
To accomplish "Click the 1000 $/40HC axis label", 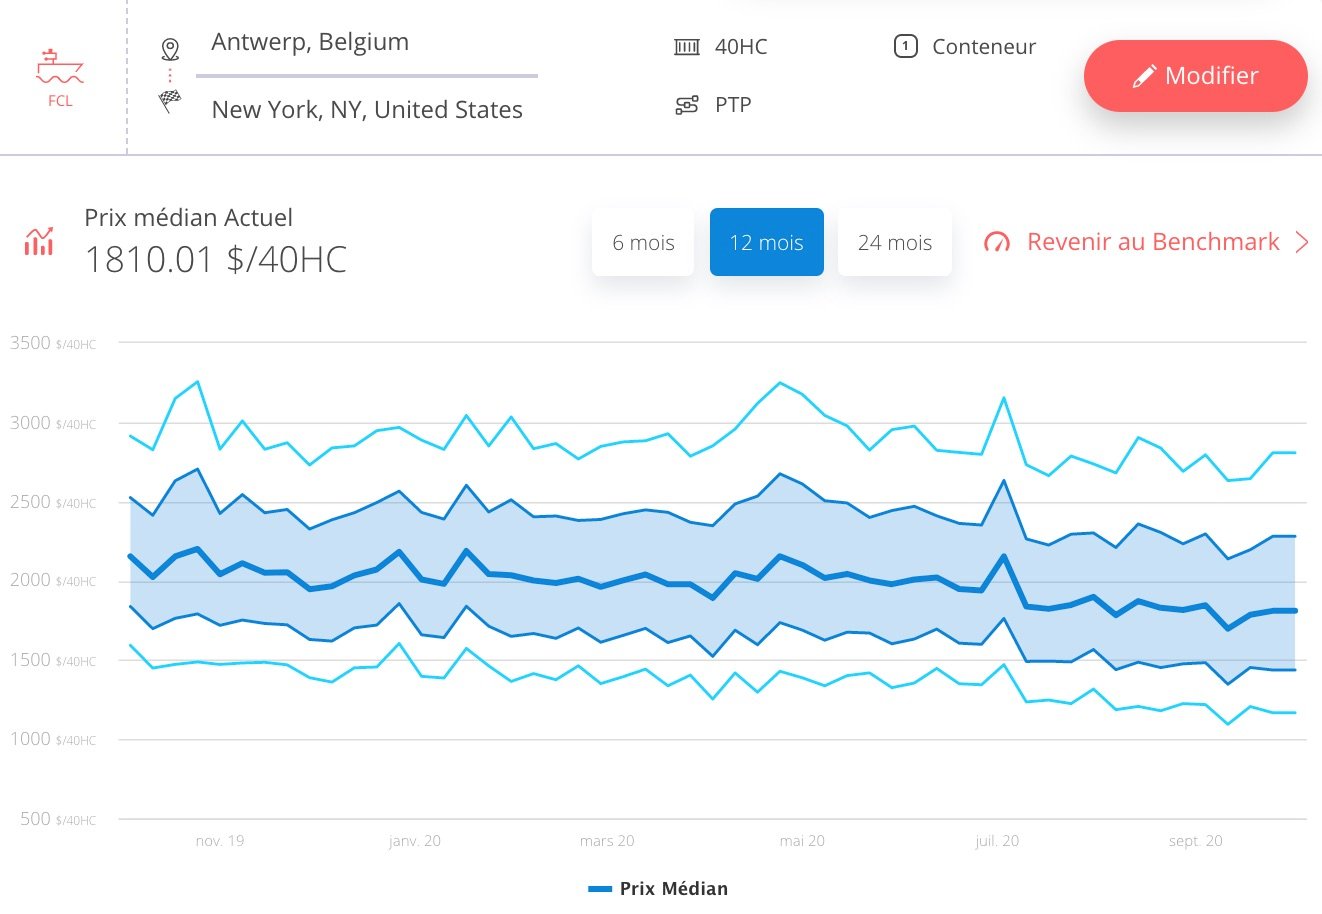I will 53,739.
